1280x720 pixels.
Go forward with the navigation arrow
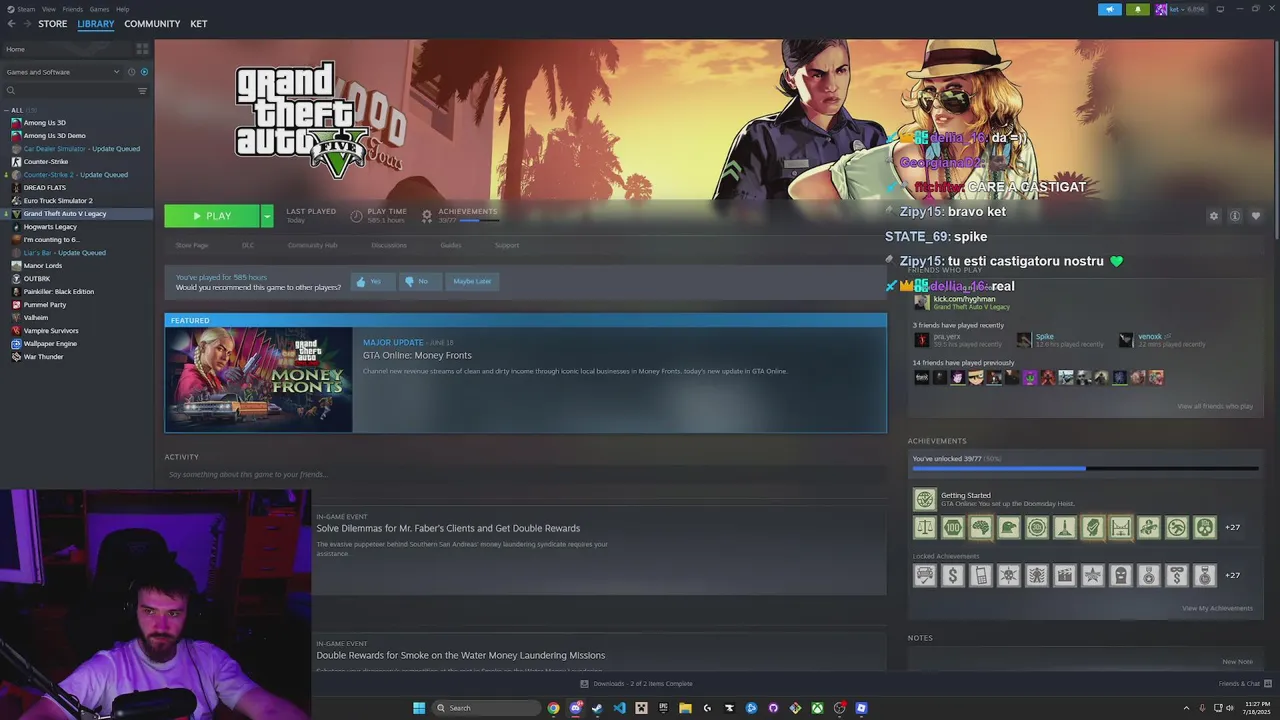pyautogui.click(x=26, y=24)
